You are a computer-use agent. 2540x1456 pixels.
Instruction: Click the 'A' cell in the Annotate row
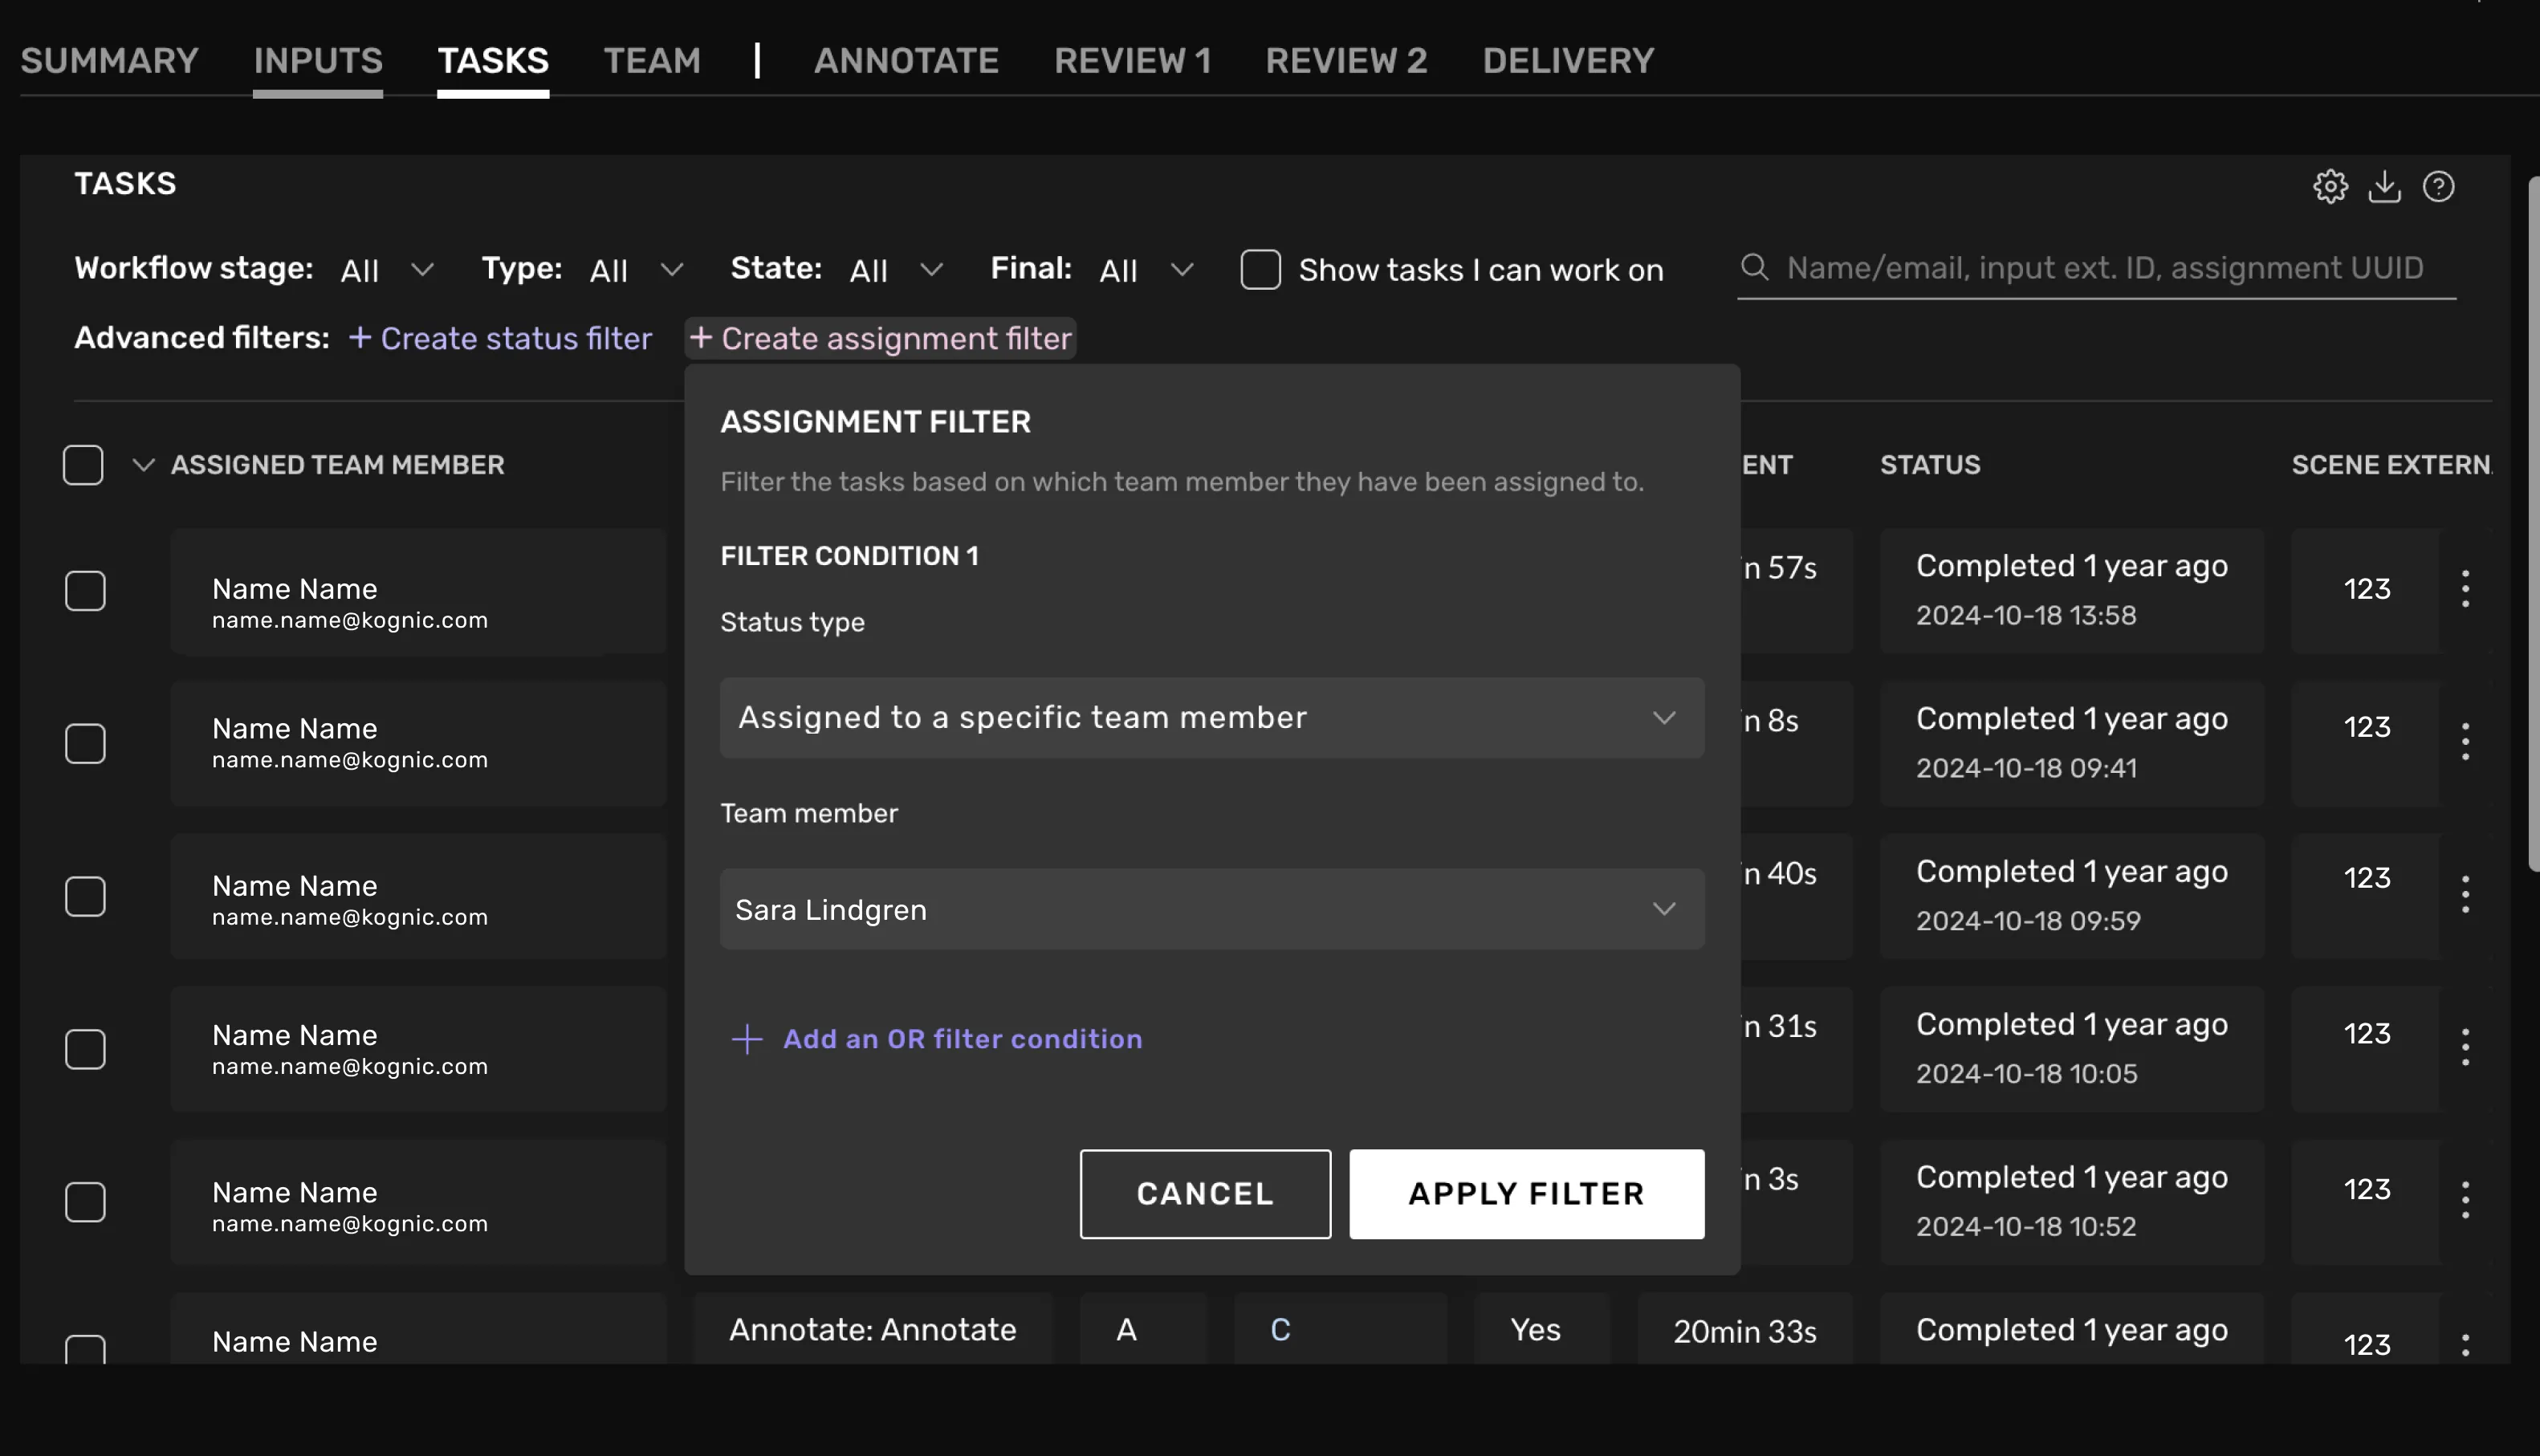[x=1143, y=1329]
